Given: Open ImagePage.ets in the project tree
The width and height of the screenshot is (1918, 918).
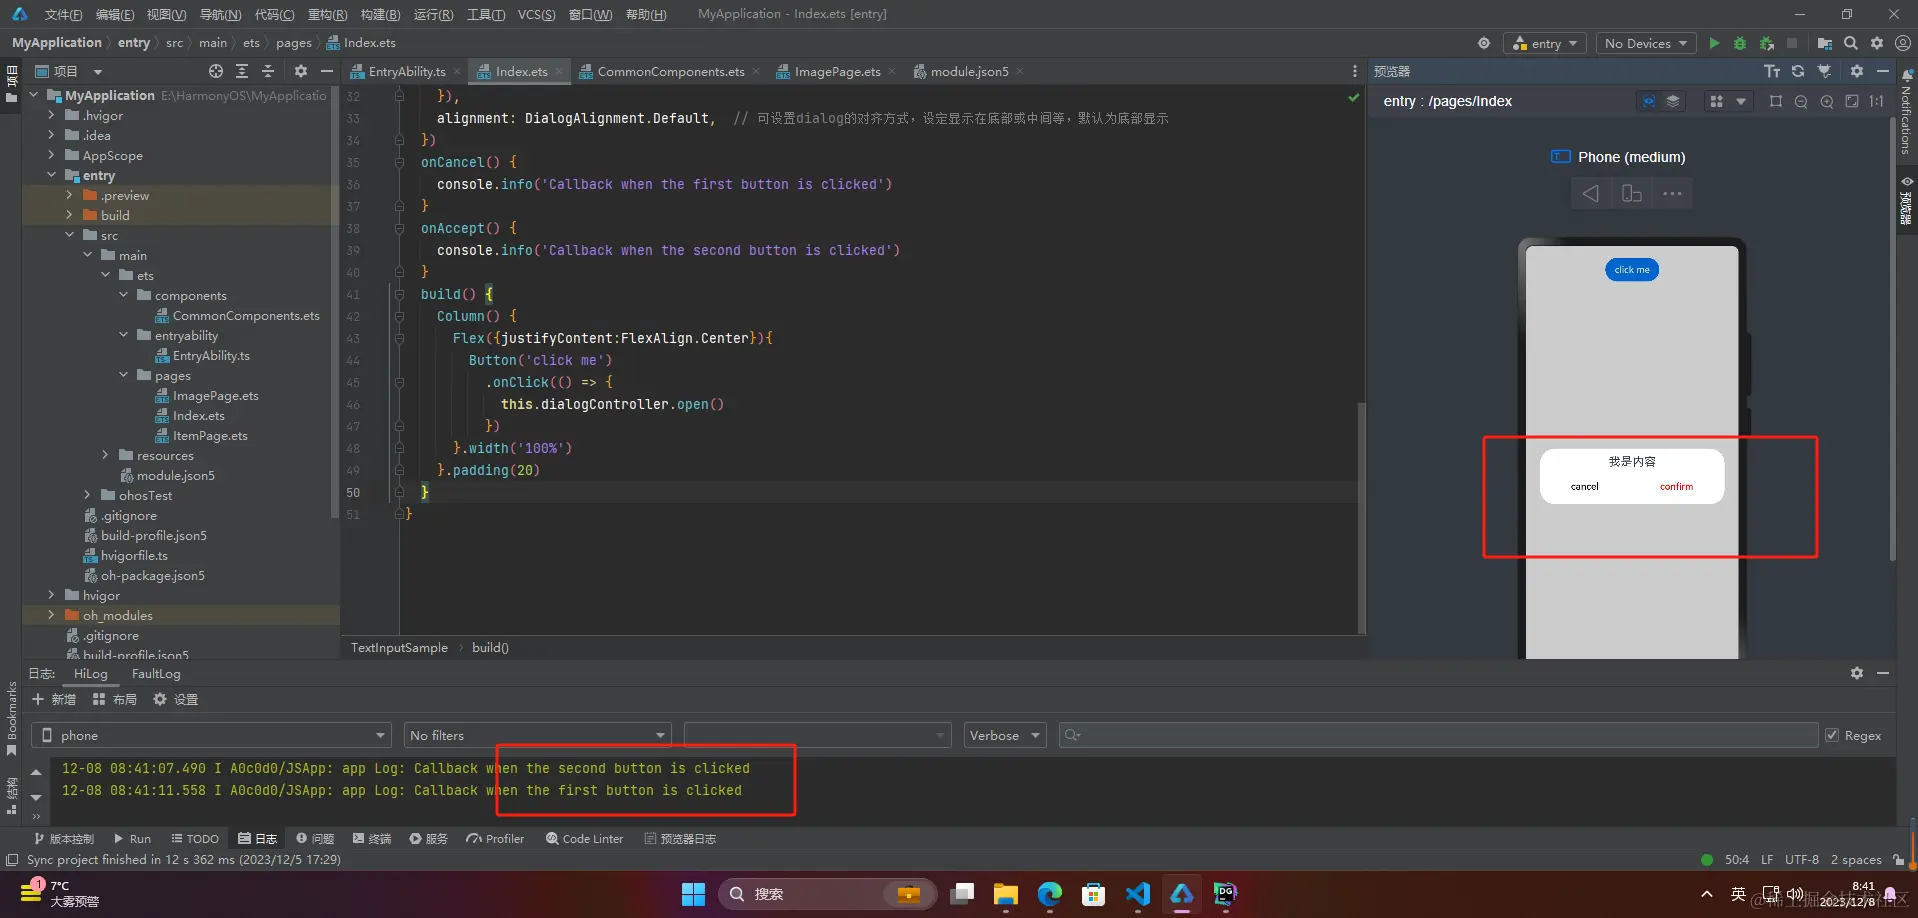Looking at the screenshot, I should click(x=215, y=395).
